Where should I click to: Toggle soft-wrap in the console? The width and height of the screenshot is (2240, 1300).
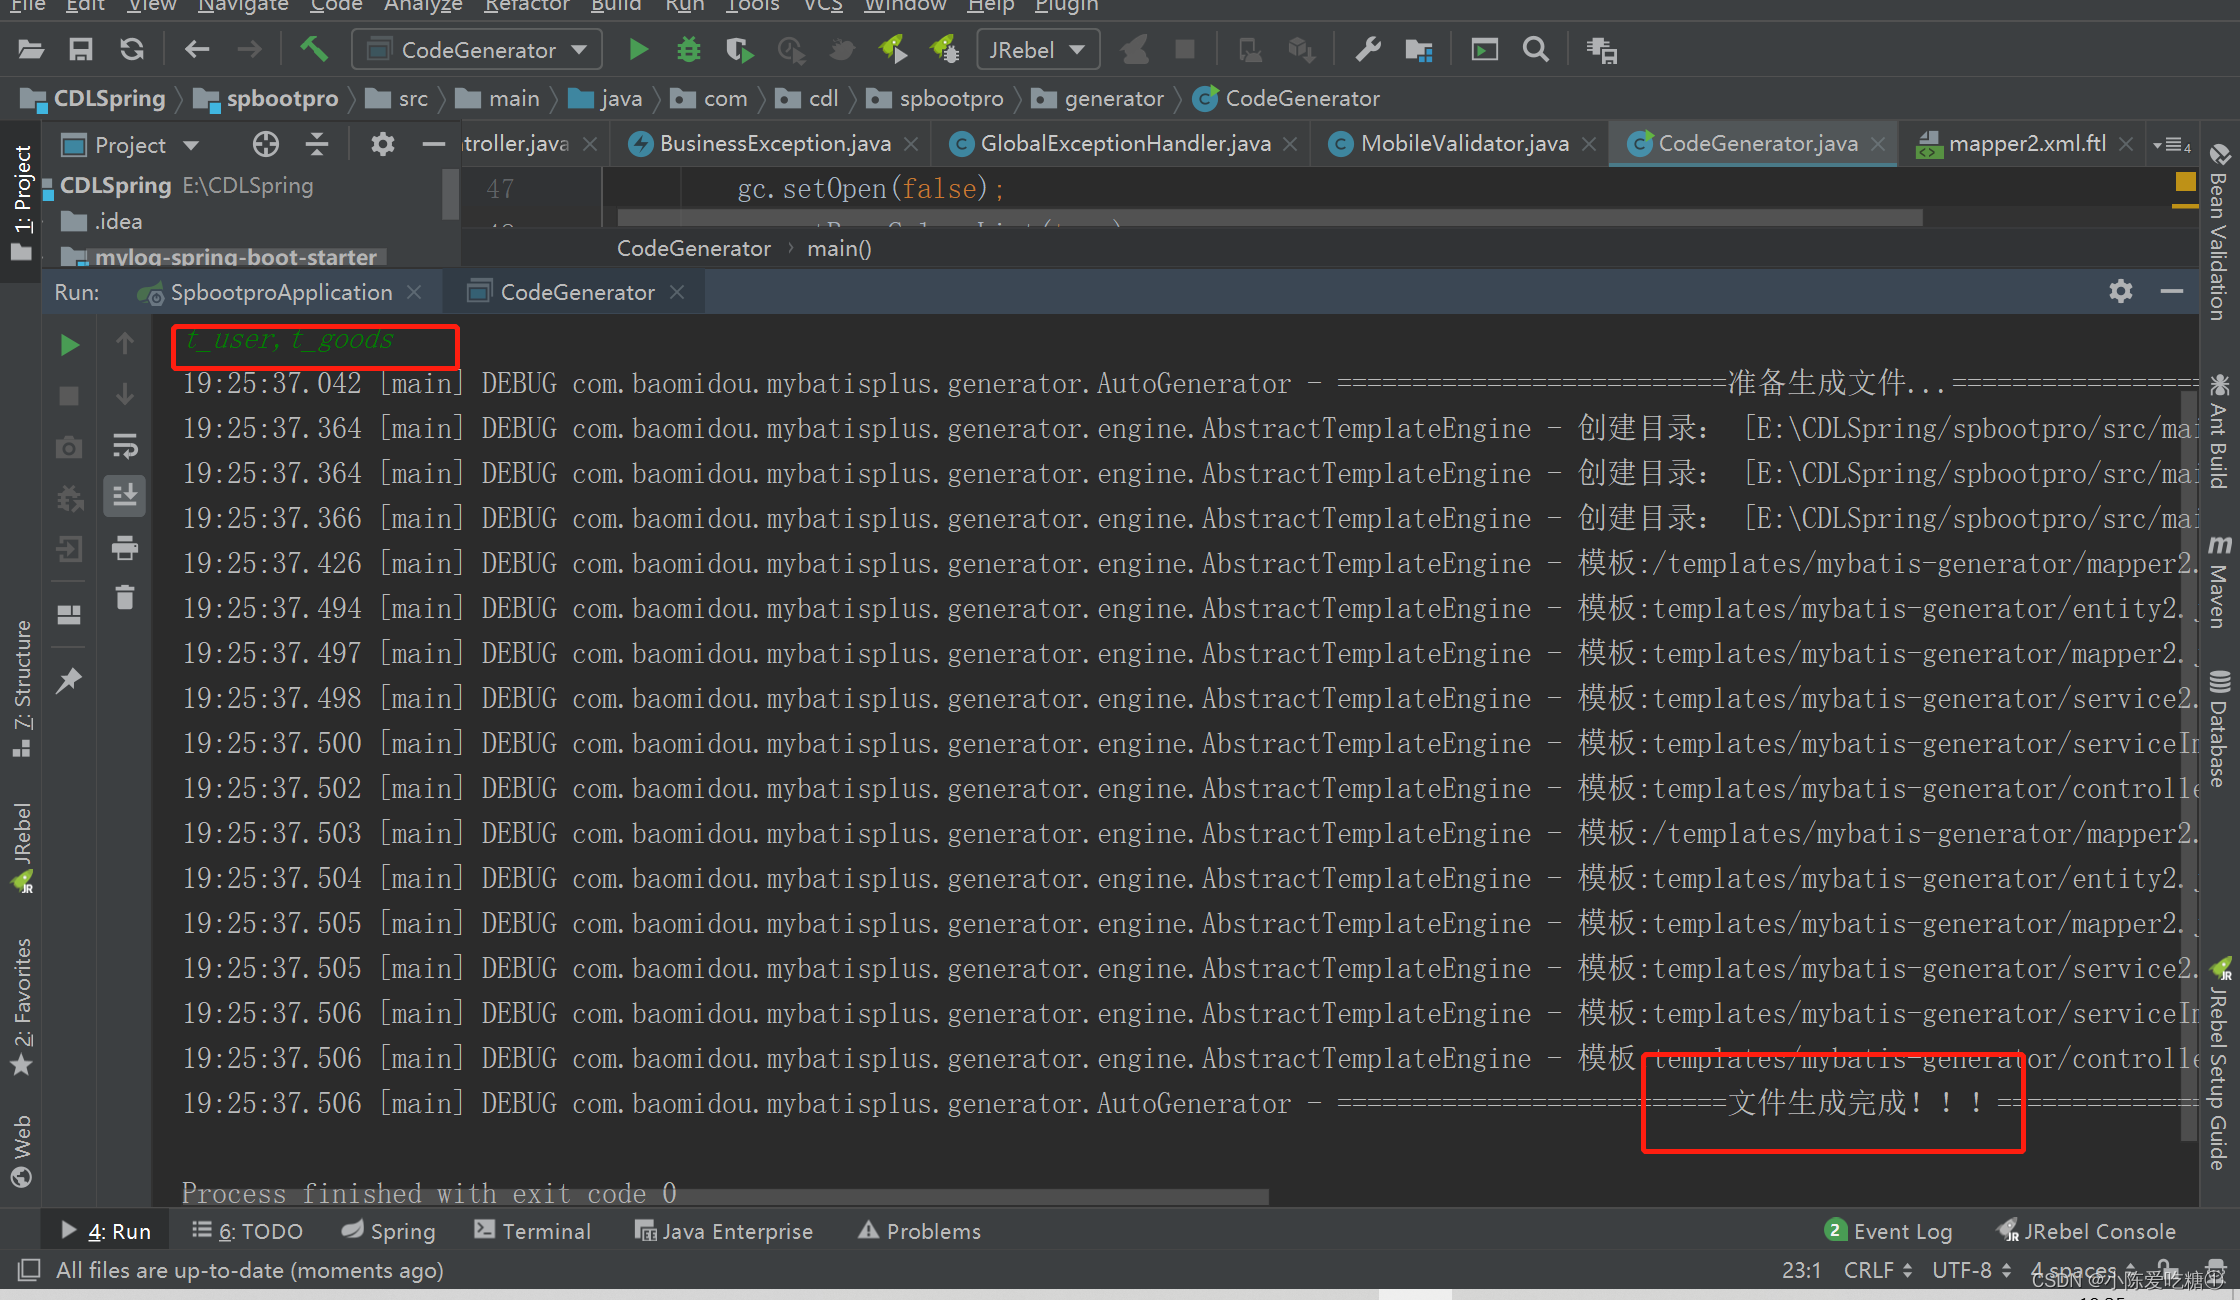pos(125,445)
